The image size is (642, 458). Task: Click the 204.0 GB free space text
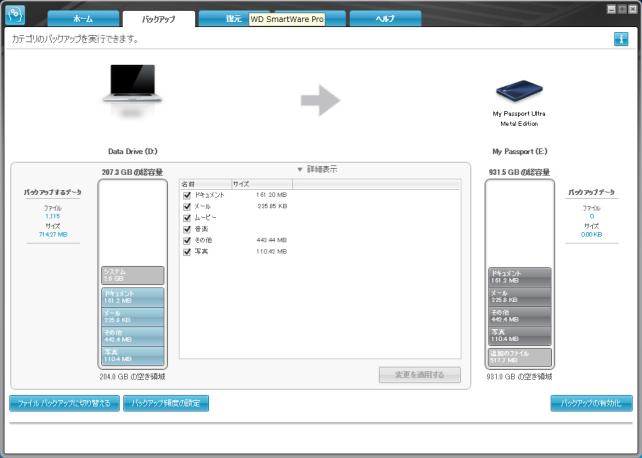click(x=132, y=377)
